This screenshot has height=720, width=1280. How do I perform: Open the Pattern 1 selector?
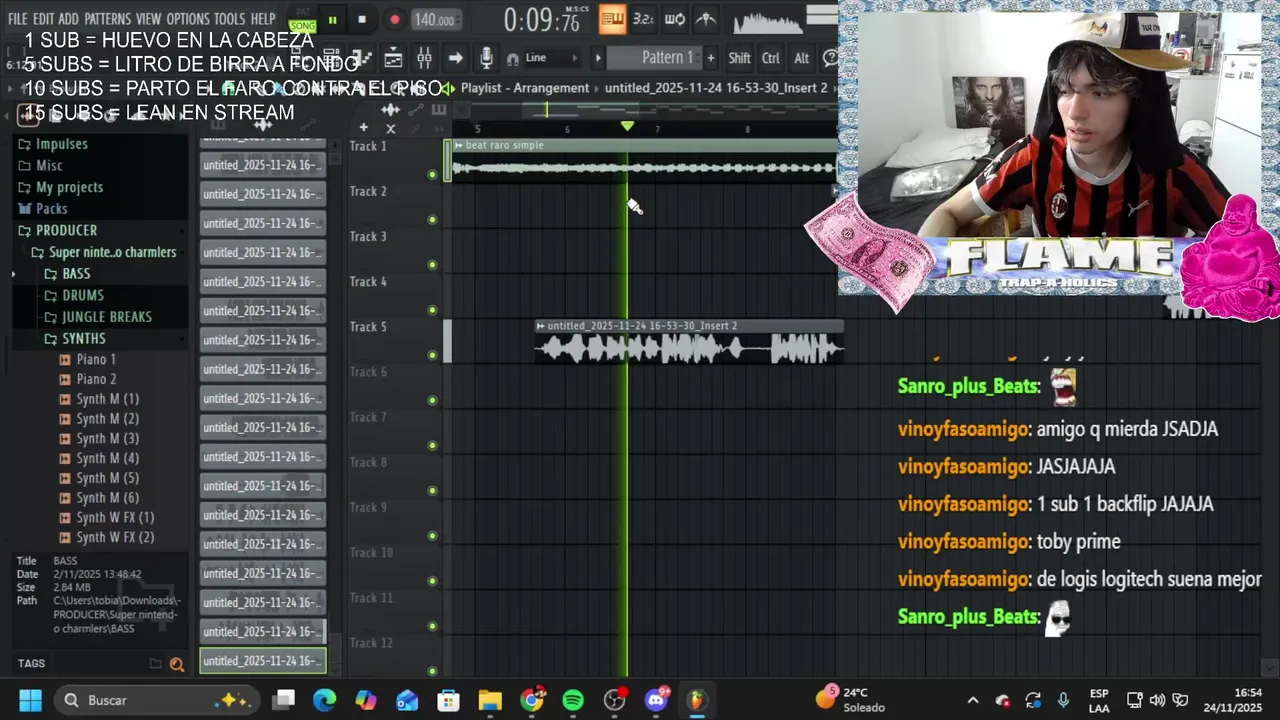[x=654, y=58]
